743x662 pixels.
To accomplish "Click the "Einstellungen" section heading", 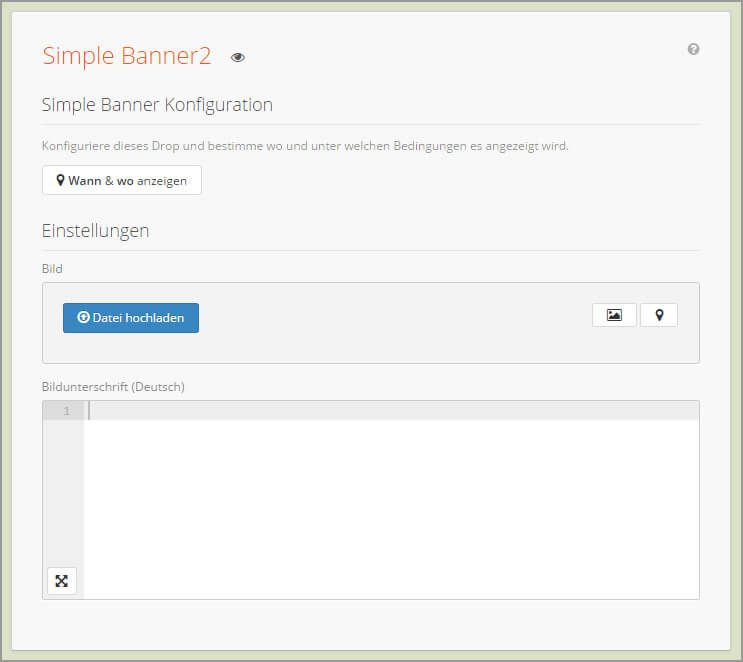I will tap(96, 231).
